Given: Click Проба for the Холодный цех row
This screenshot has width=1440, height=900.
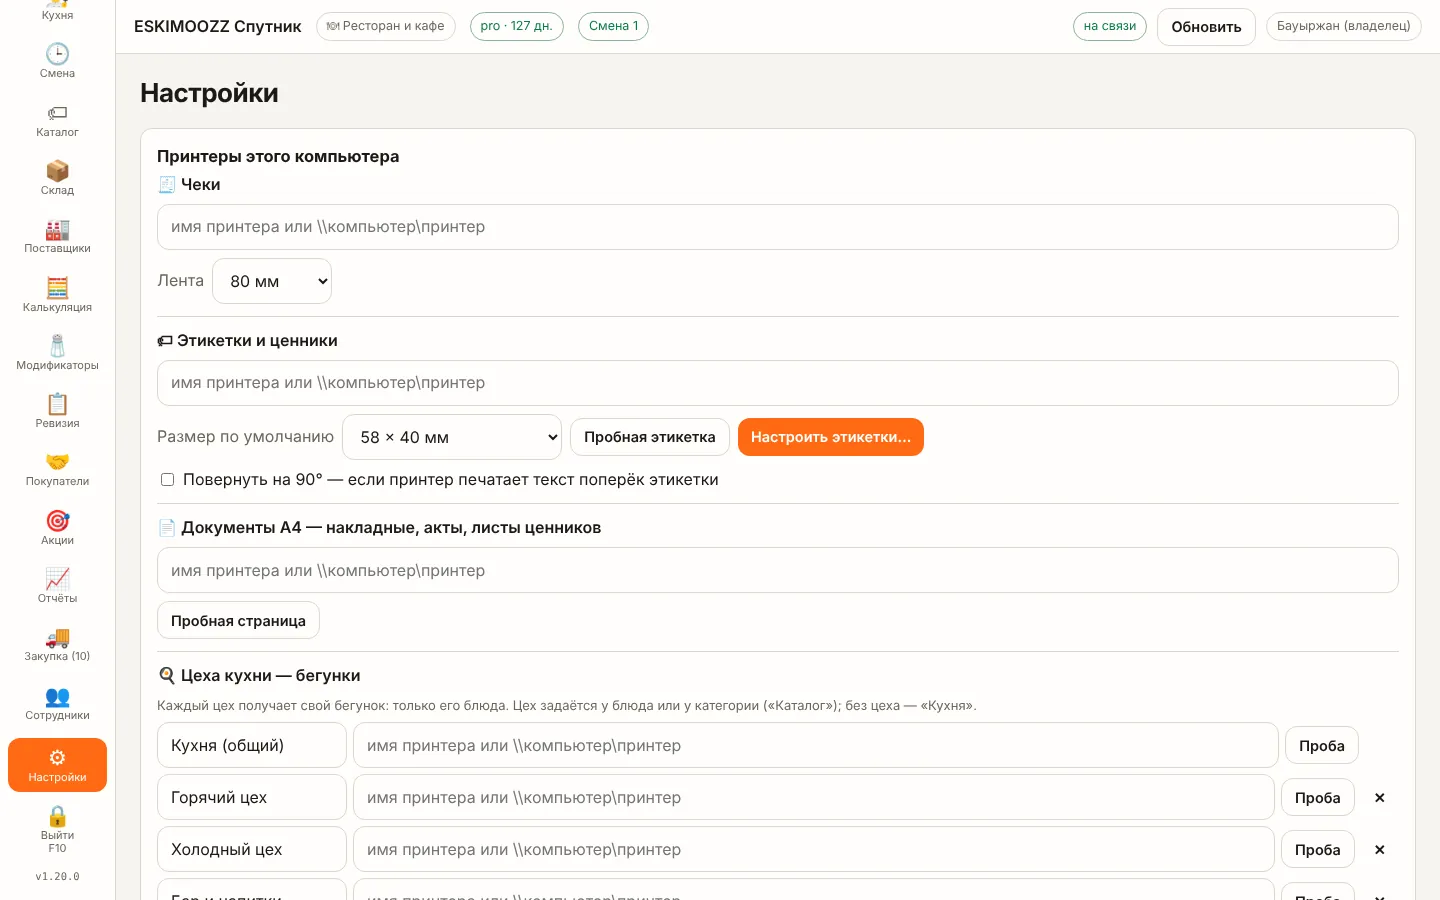Looking at the screenshot, I should [1317, 850].
